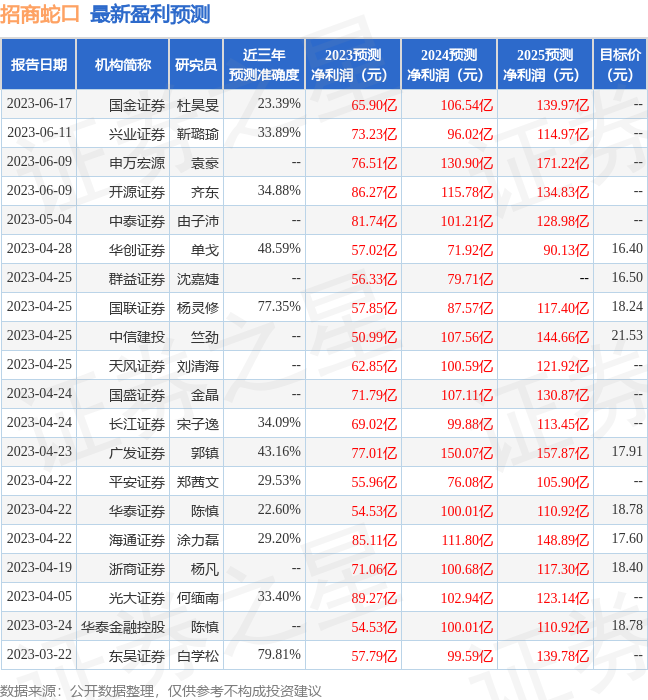The image size is (648, 700).
Task: Click the 数据来源 footnote text
Action: (x=161, y=691)
